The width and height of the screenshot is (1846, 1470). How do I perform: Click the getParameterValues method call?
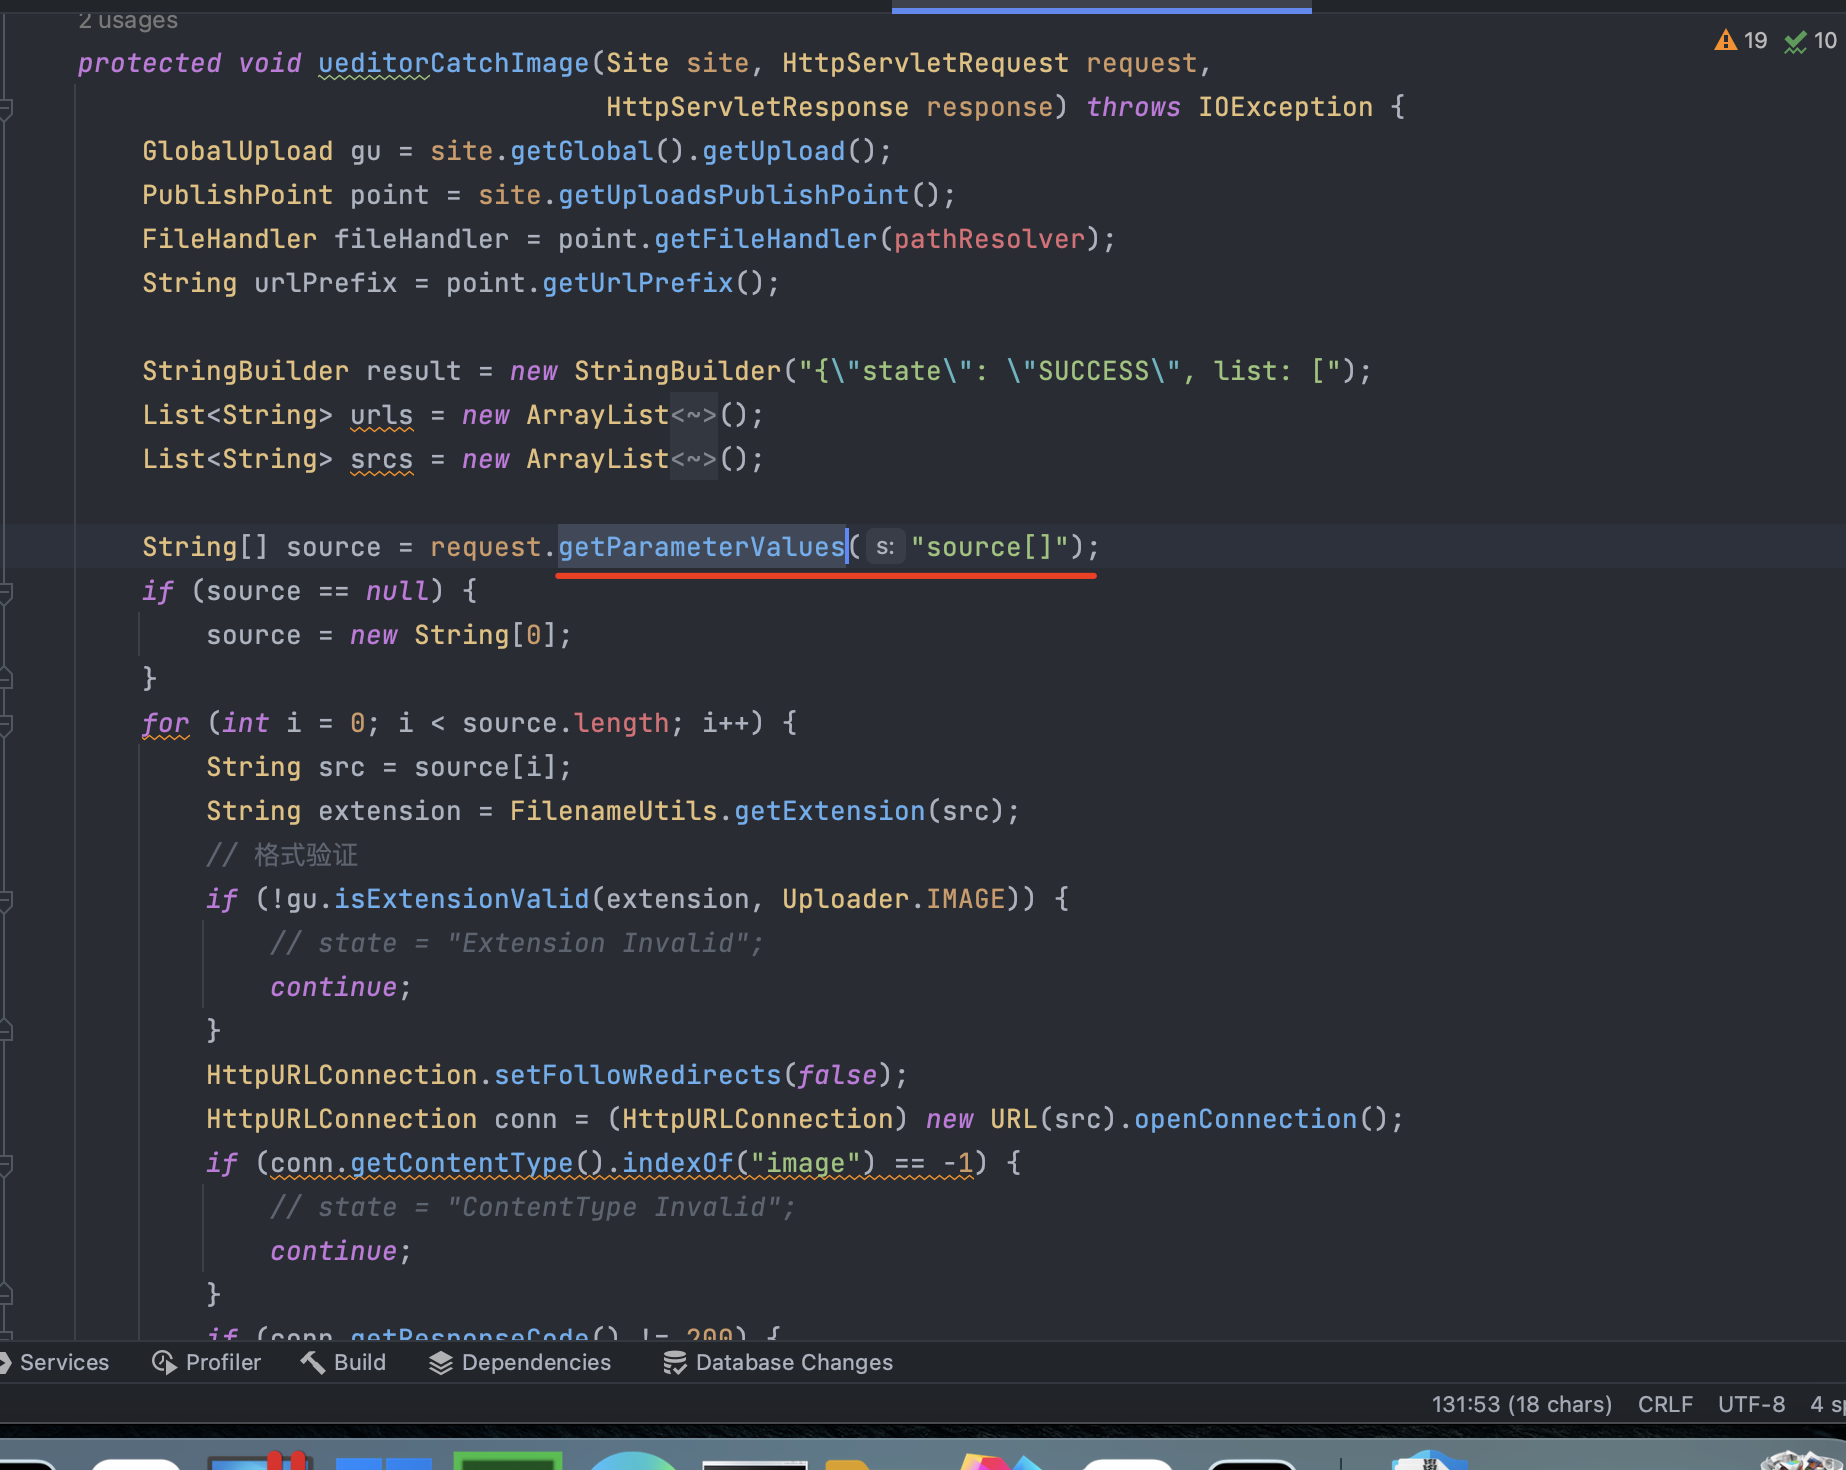(701, 547)
